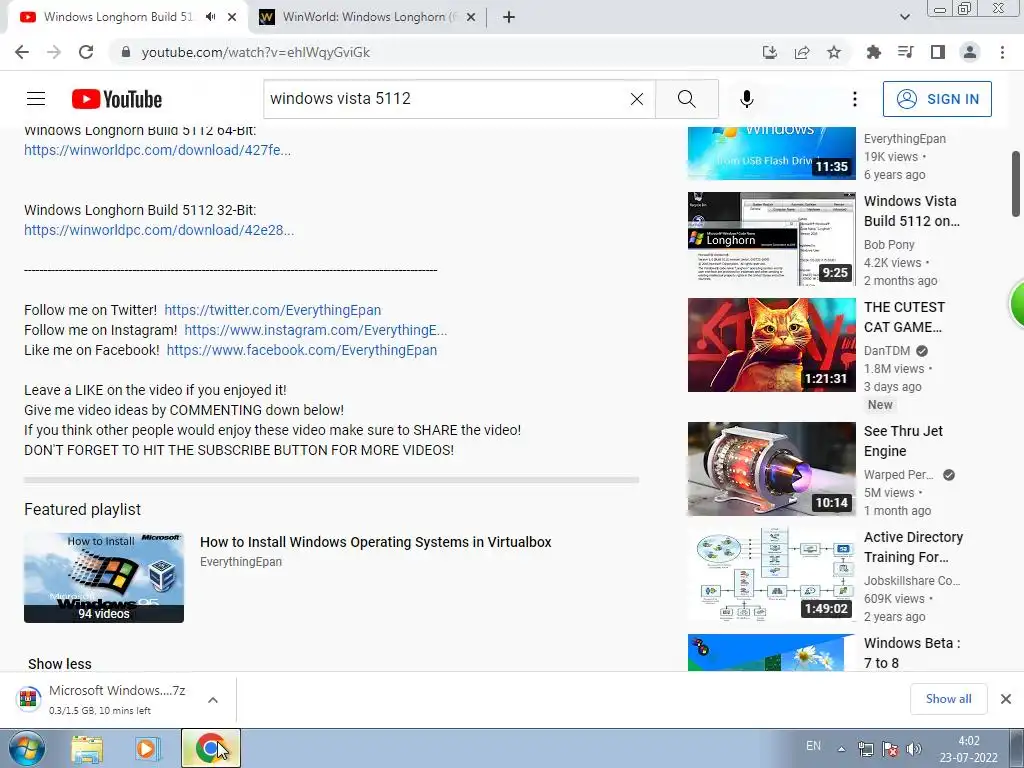The image size is (1024, 768).
Task: Open Active Directory Training video thumbnail
Action: click(771, 575)
